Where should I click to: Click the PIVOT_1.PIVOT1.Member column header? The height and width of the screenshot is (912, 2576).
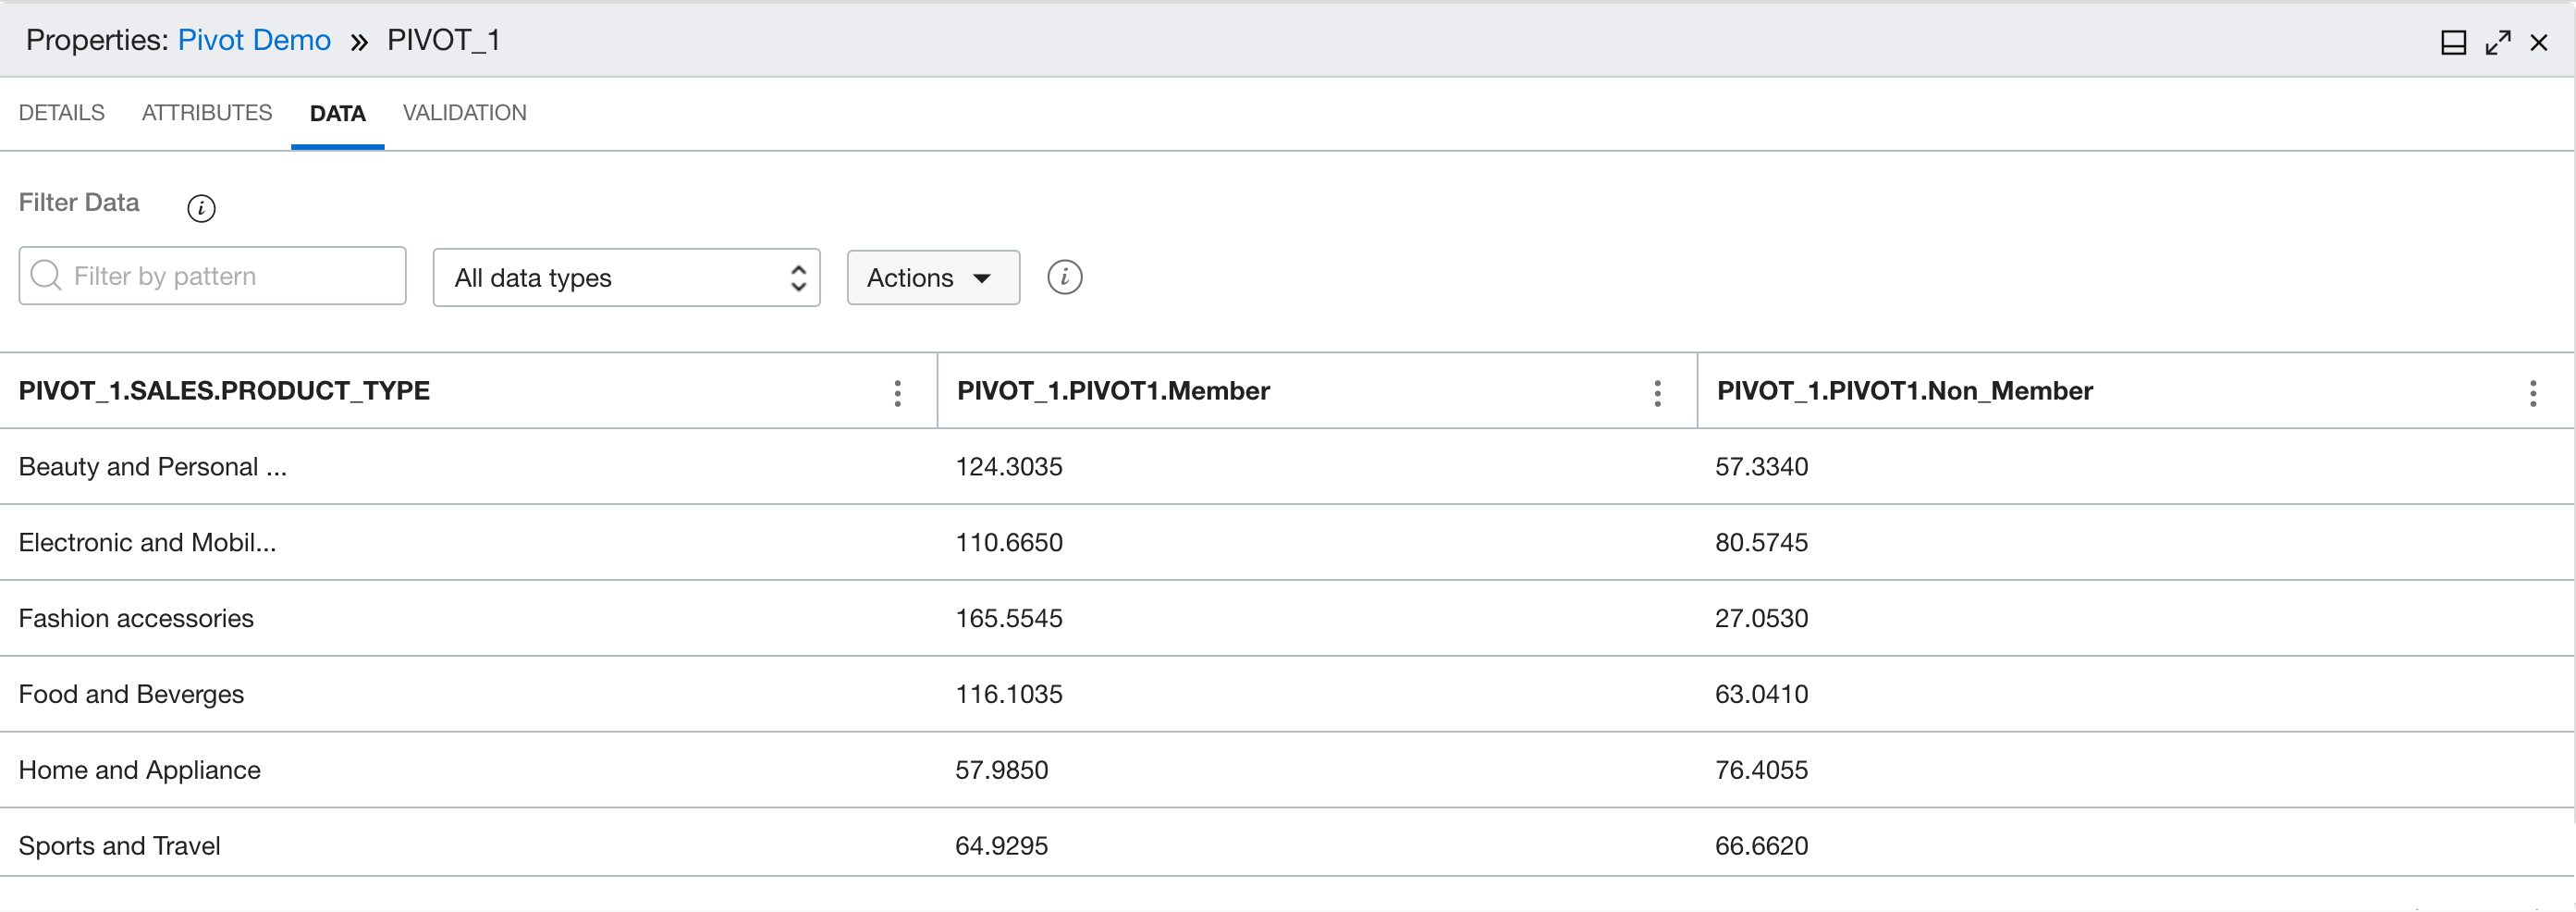(x=1113, y=391)
